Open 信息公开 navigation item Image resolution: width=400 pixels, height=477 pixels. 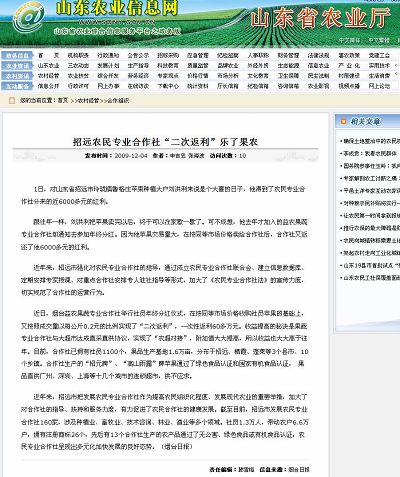(x=48, y=86)
